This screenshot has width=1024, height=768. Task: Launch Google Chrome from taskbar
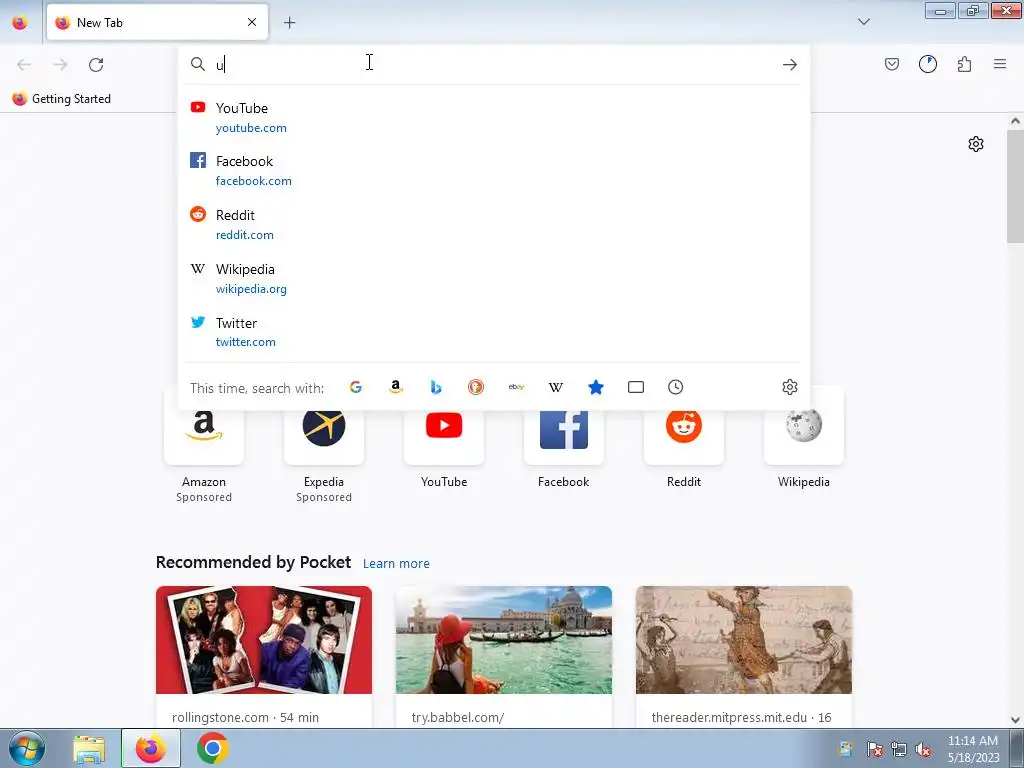tap(212, 749)
